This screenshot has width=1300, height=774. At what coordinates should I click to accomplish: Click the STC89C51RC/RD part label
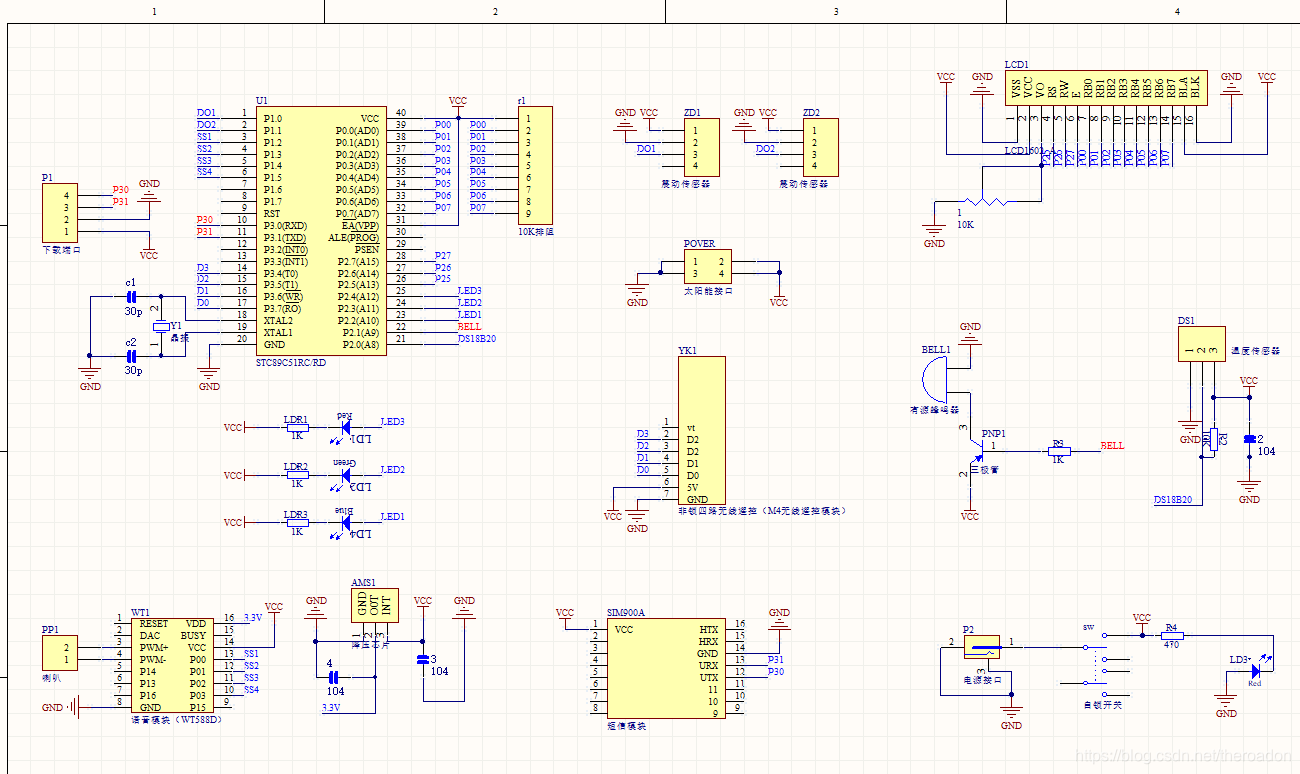tap(291, 363)
